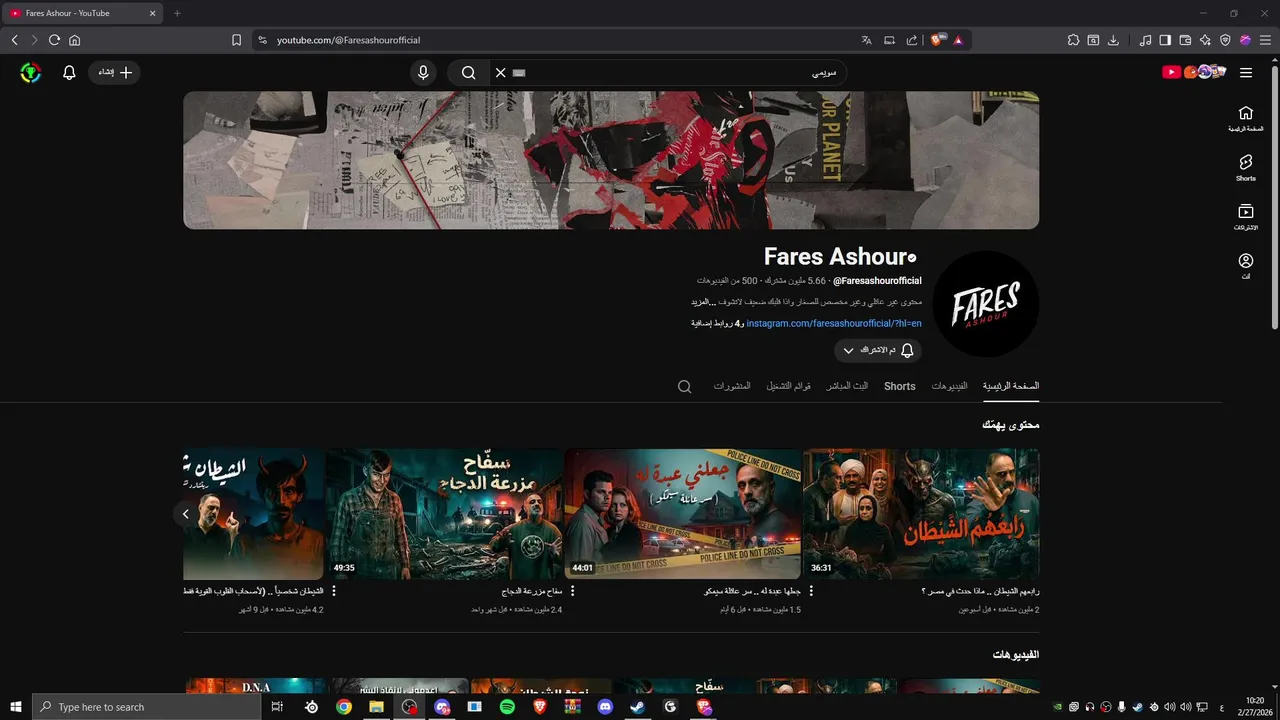Open the browser extensions puzzle icon

coord(1073,40)
